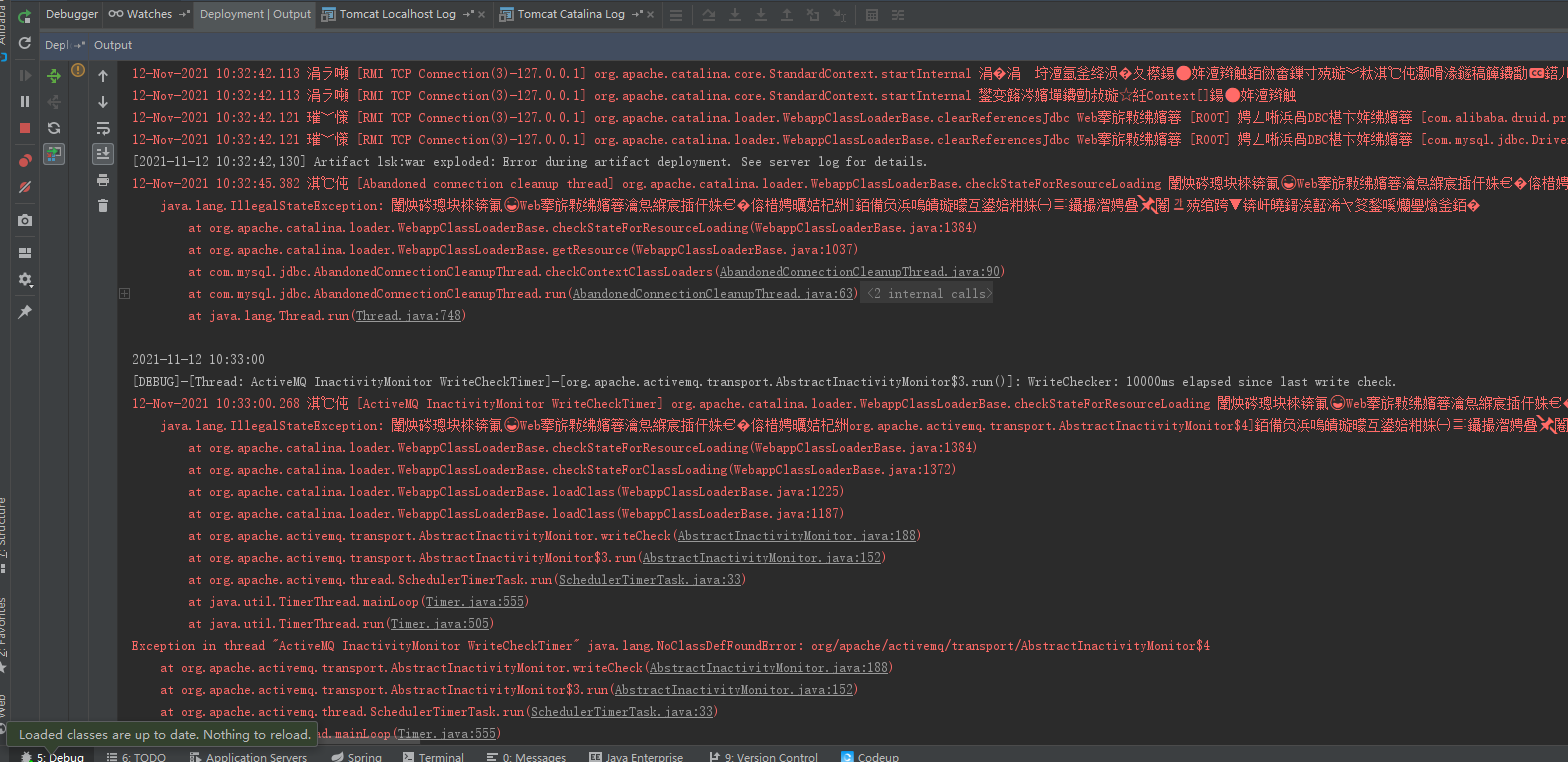Click the orange deployment warning icon

click(x=78, y=71)
